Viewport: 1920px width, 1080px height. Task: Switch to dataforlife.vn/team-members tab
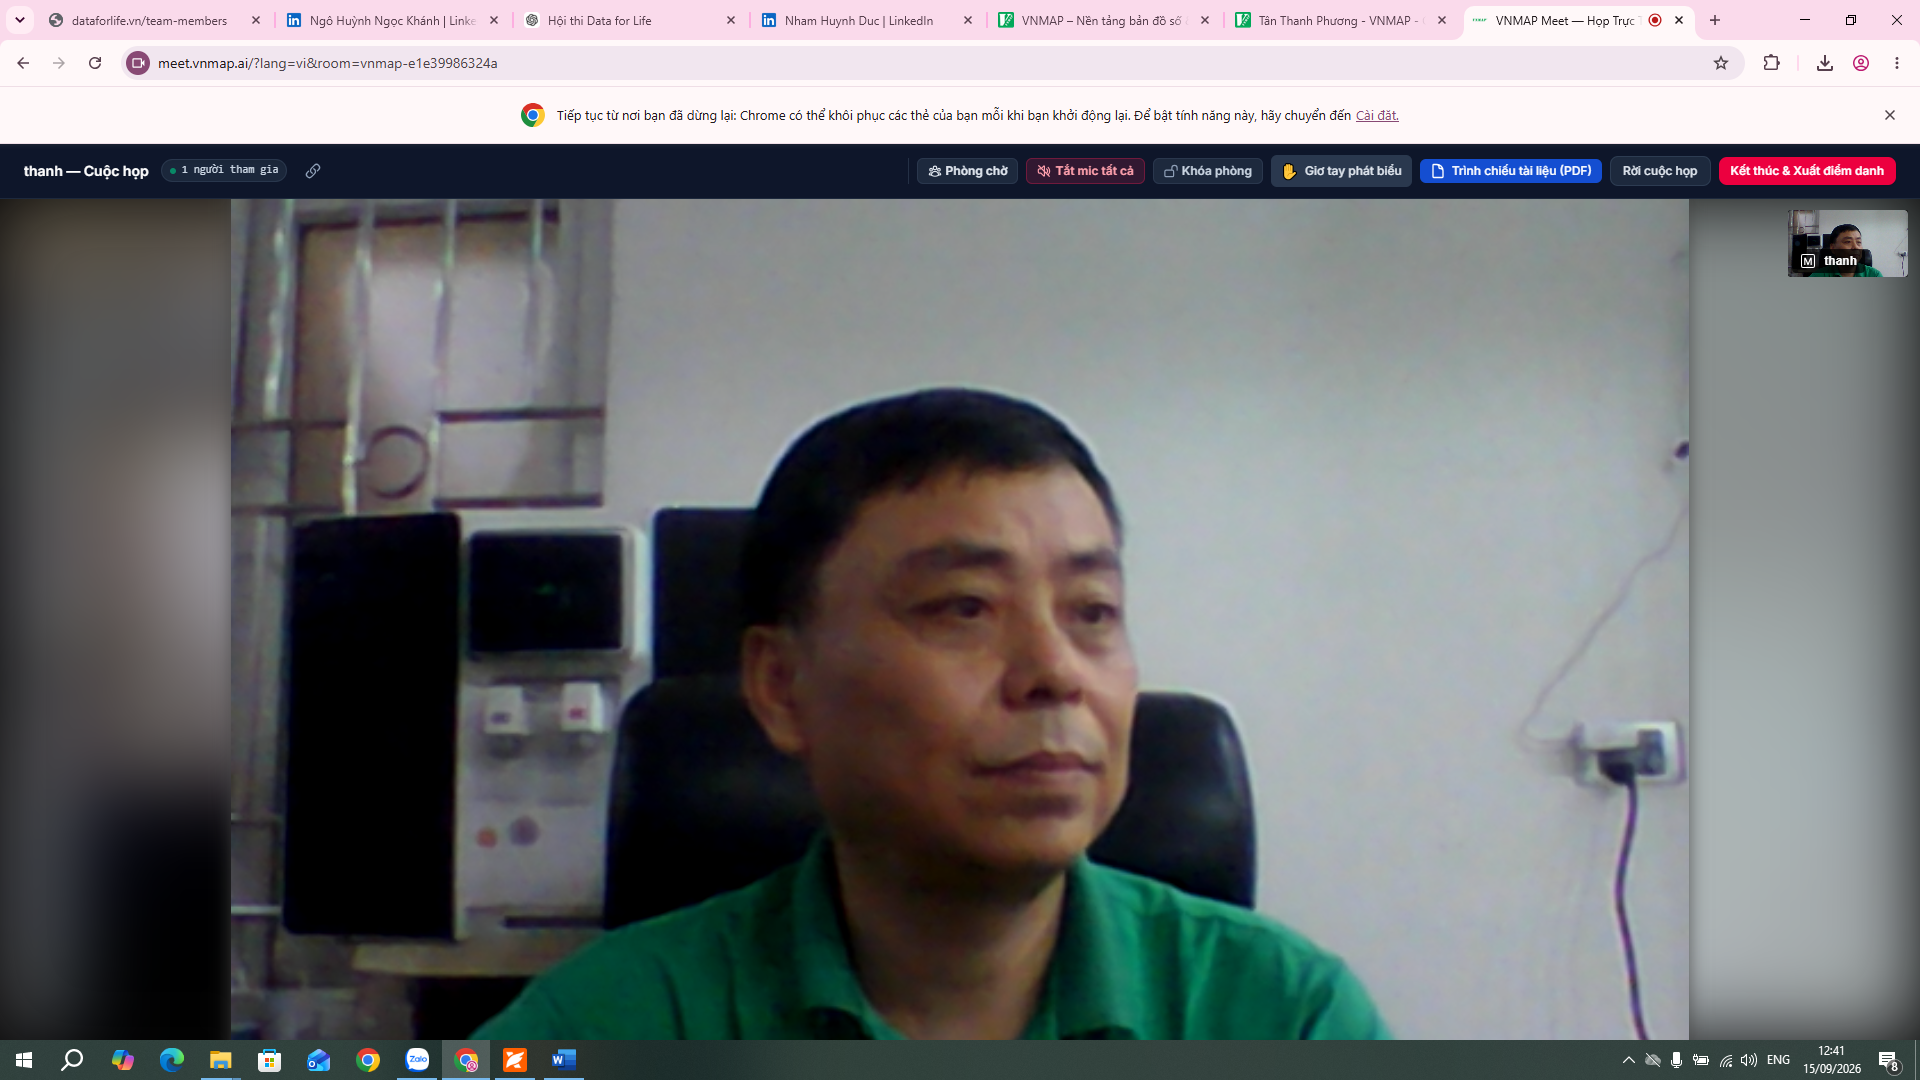[150, 20]
